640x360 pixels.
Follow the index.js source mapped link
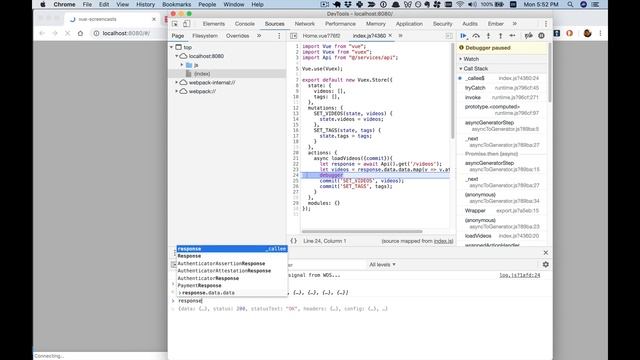(443, 241)
